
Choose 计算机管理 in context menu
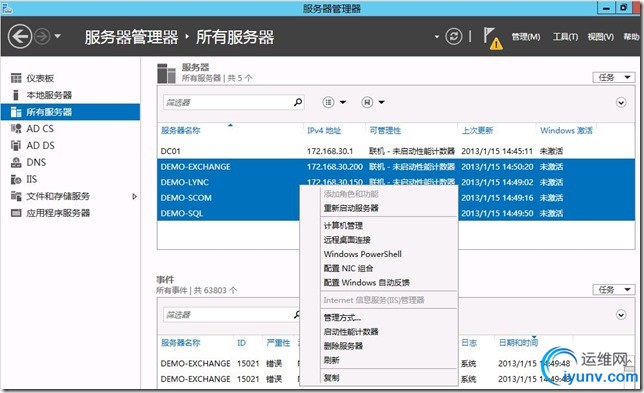click(x=343, y=225)
